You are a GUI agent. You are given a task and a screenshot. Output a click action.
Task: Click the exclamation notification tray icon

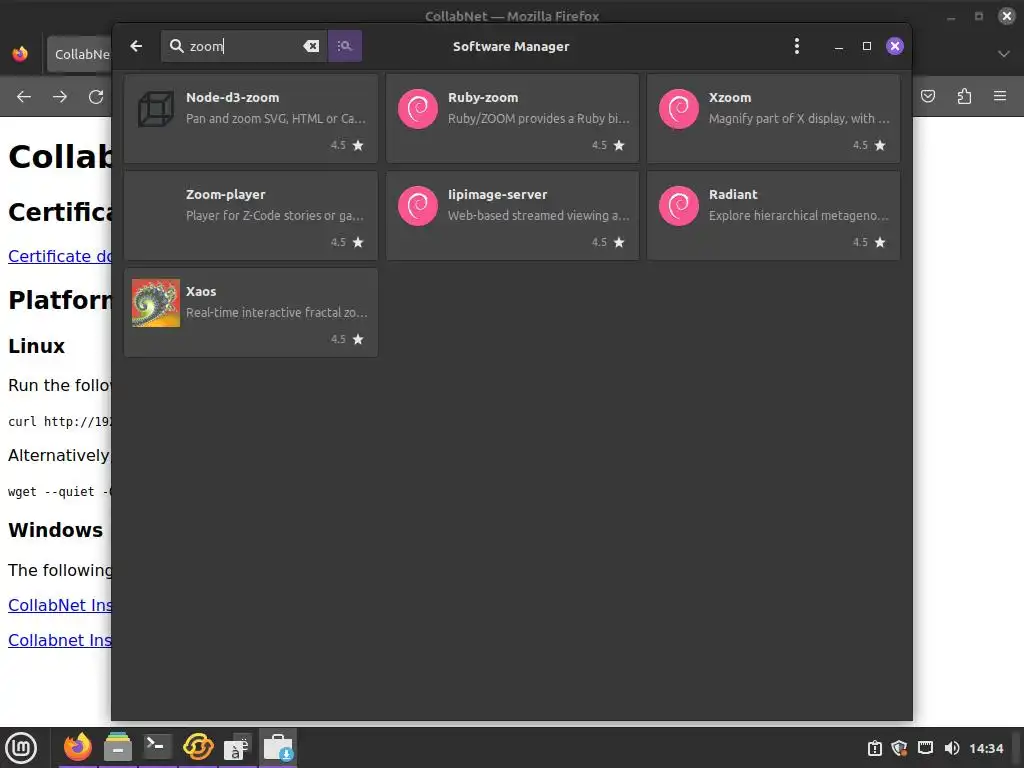[x=874, y=748]
